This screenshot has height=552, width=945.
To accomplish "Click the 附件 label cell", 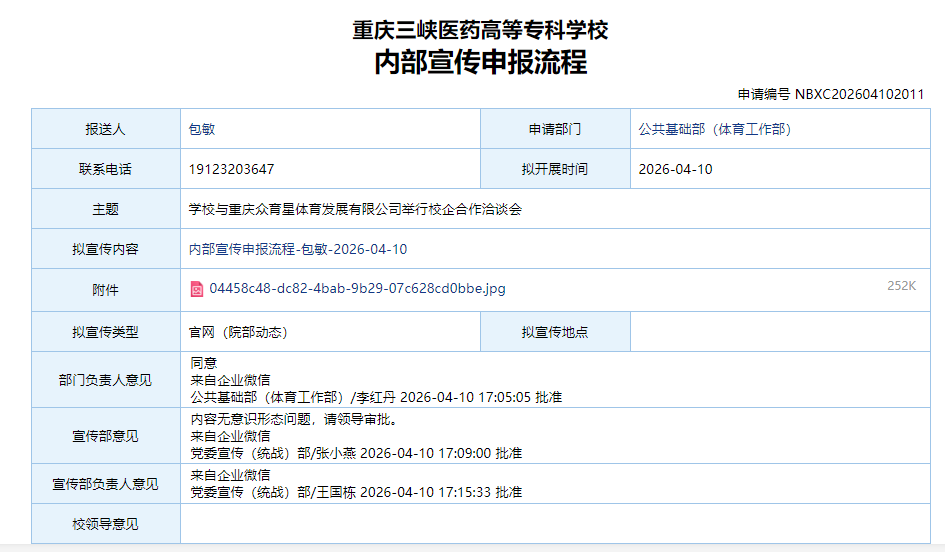I will (105, 289).
